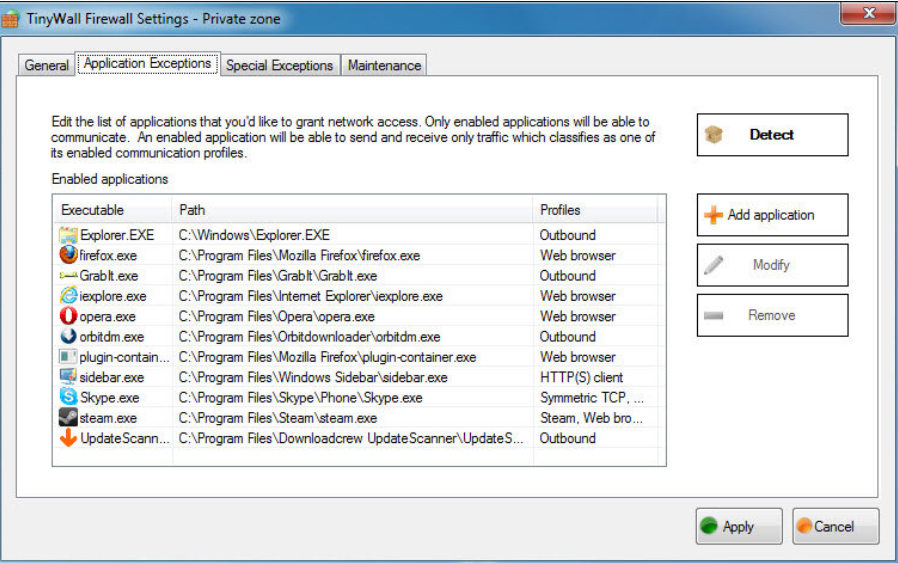Click the orange circle icon on Cancel

[804, 526]
